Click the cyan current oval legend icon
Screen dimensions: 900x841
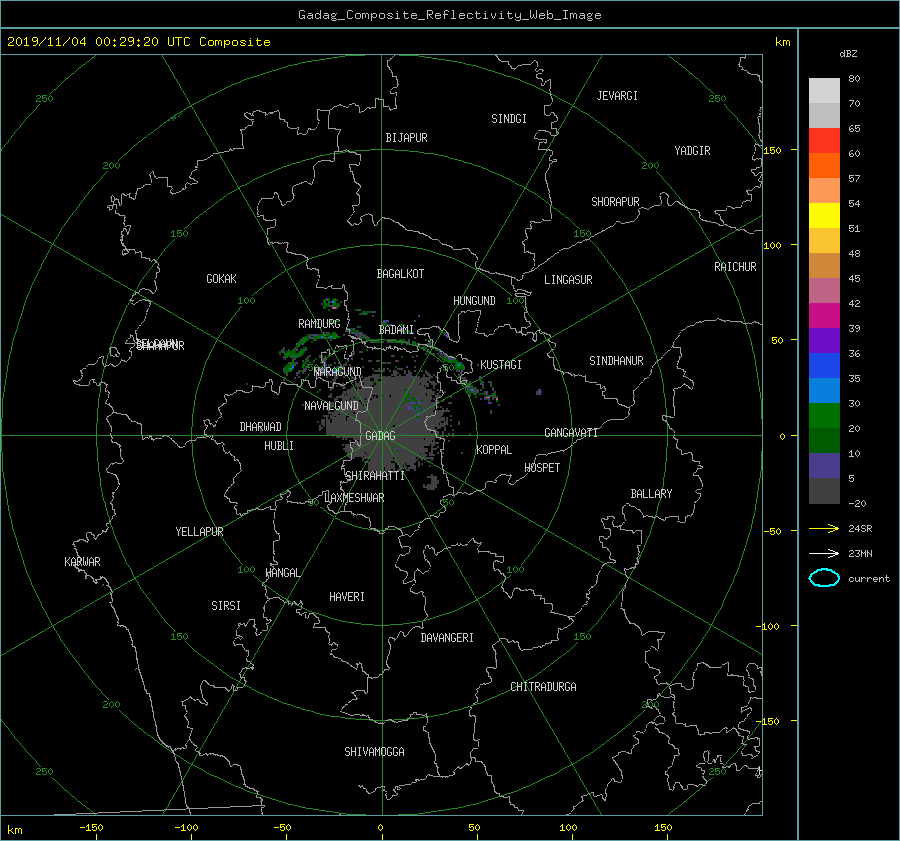(x=824, y=578)
